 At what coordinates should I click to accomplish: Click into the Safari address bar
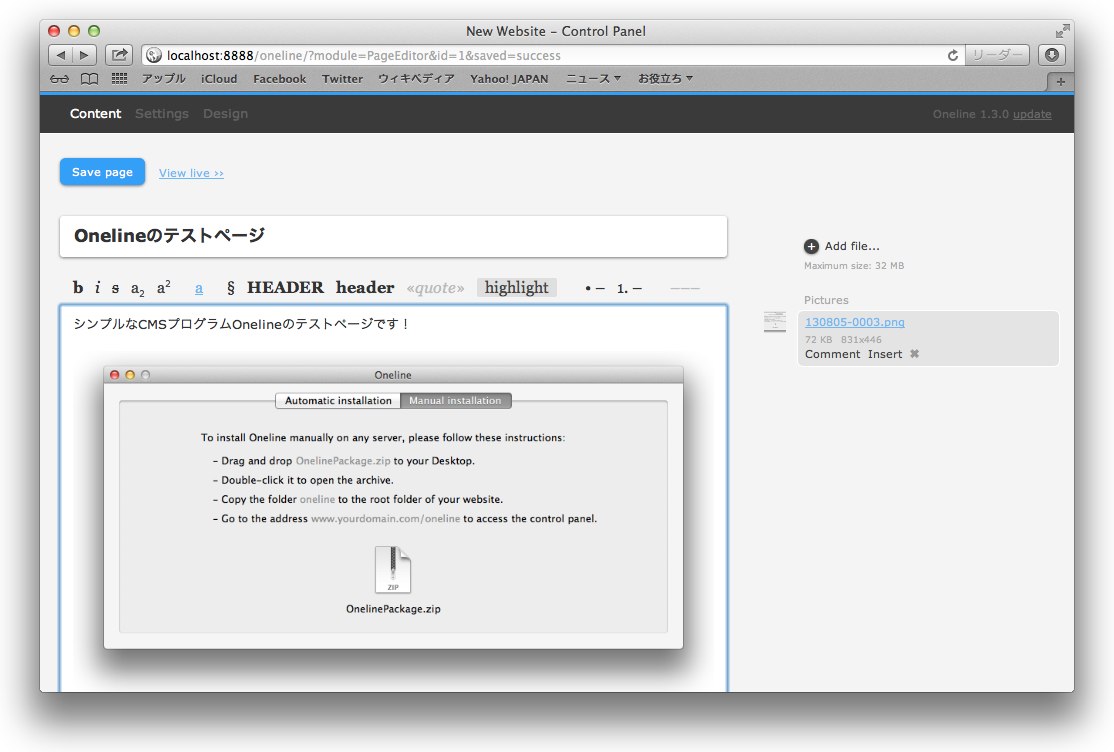(554, 55)
